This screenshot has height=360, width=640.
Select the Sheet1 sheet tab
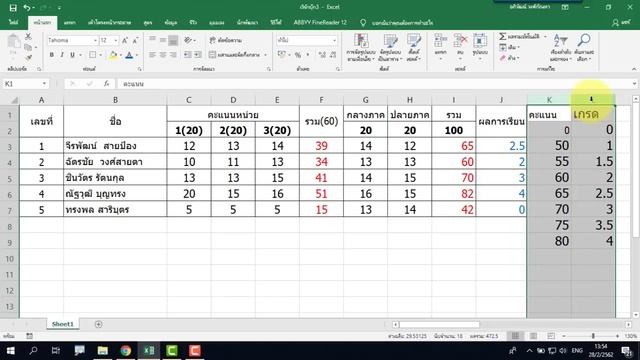(x=62, y=324)
